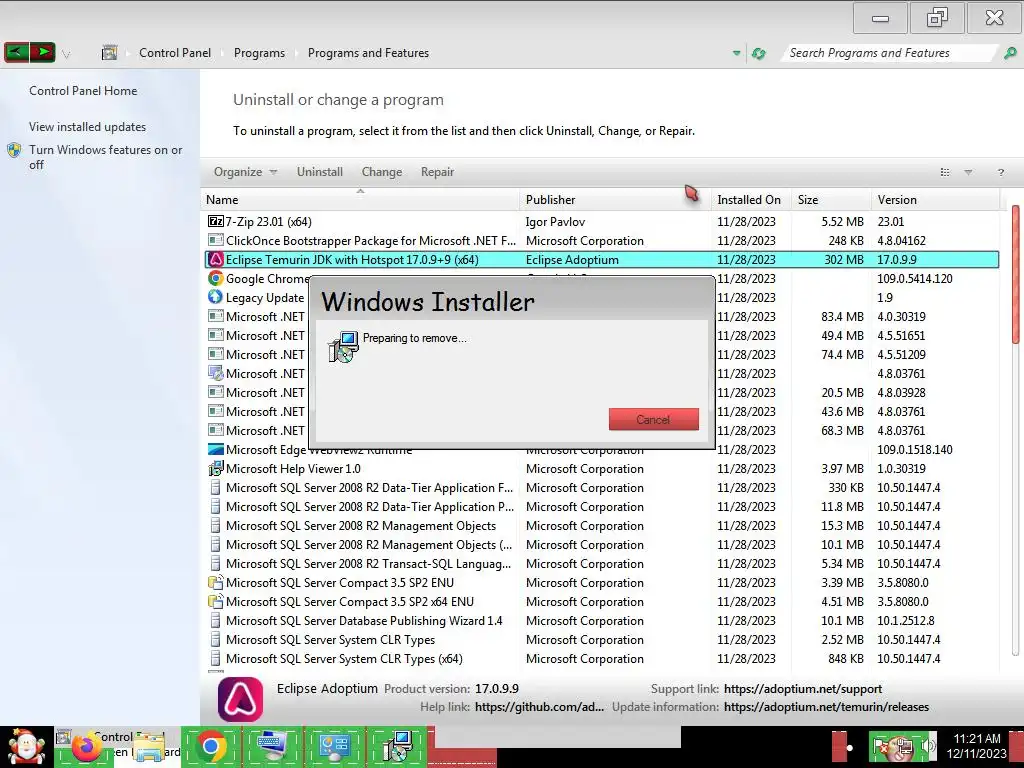Sort by Installed On column header
The width and height of the screenshot is (1024, 768).
coord(752,200)
